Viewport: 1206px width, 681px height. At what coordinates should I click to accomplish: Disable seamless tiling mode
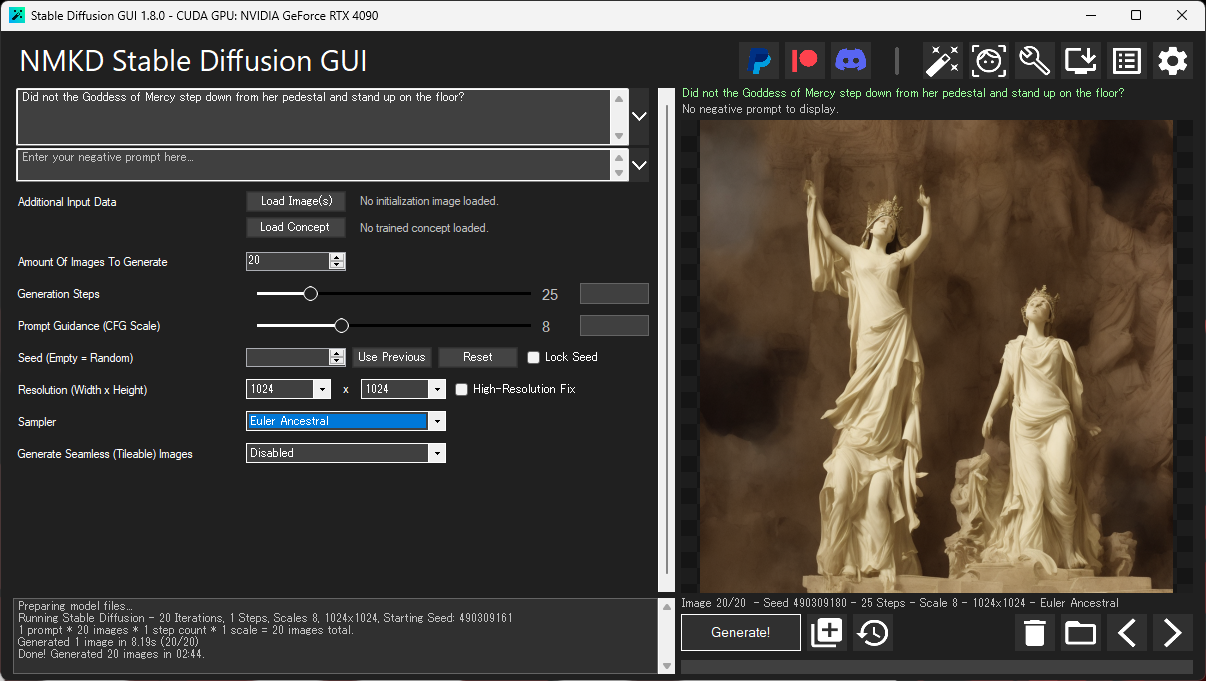(x=437, y=453)
